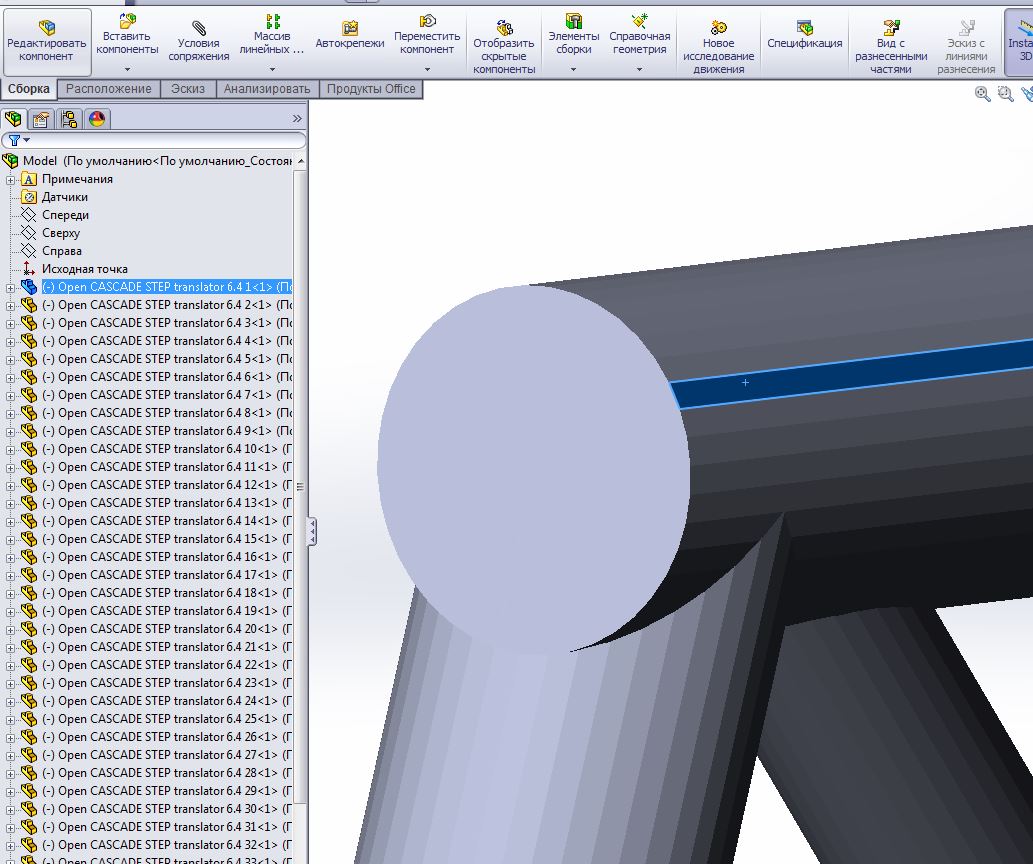Expand the Примечания (Annotations) folder in the tree

pos(12,179)
